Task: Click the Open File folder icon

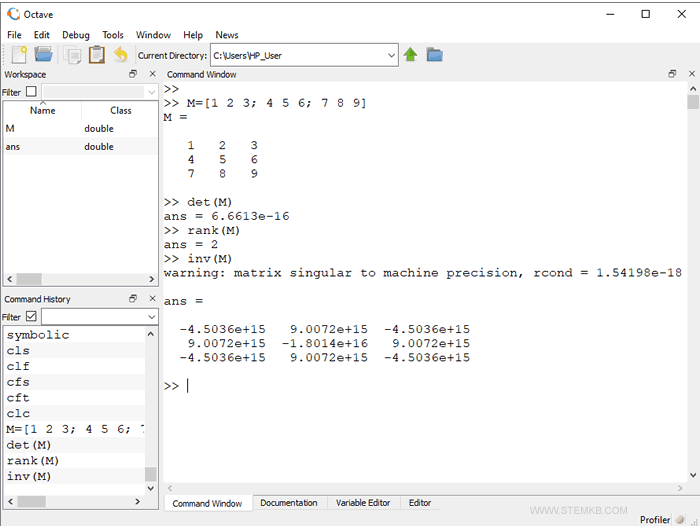Action: tap(44, 55)
